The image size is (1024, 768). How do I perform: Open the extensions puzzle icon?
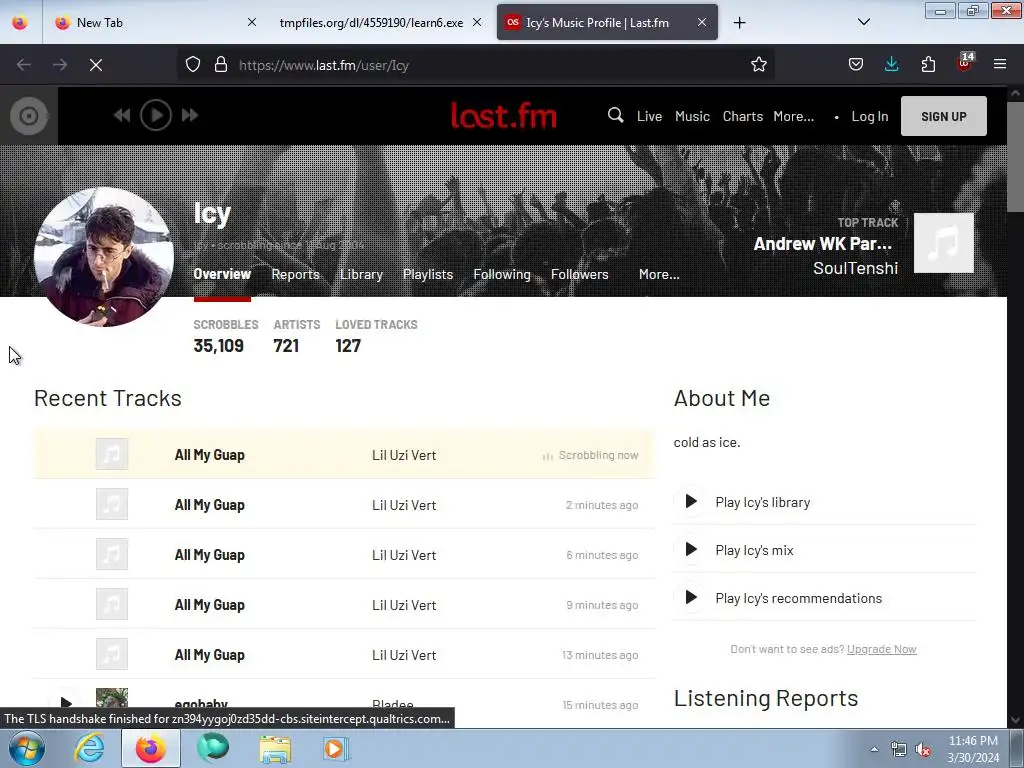point(928,65)
